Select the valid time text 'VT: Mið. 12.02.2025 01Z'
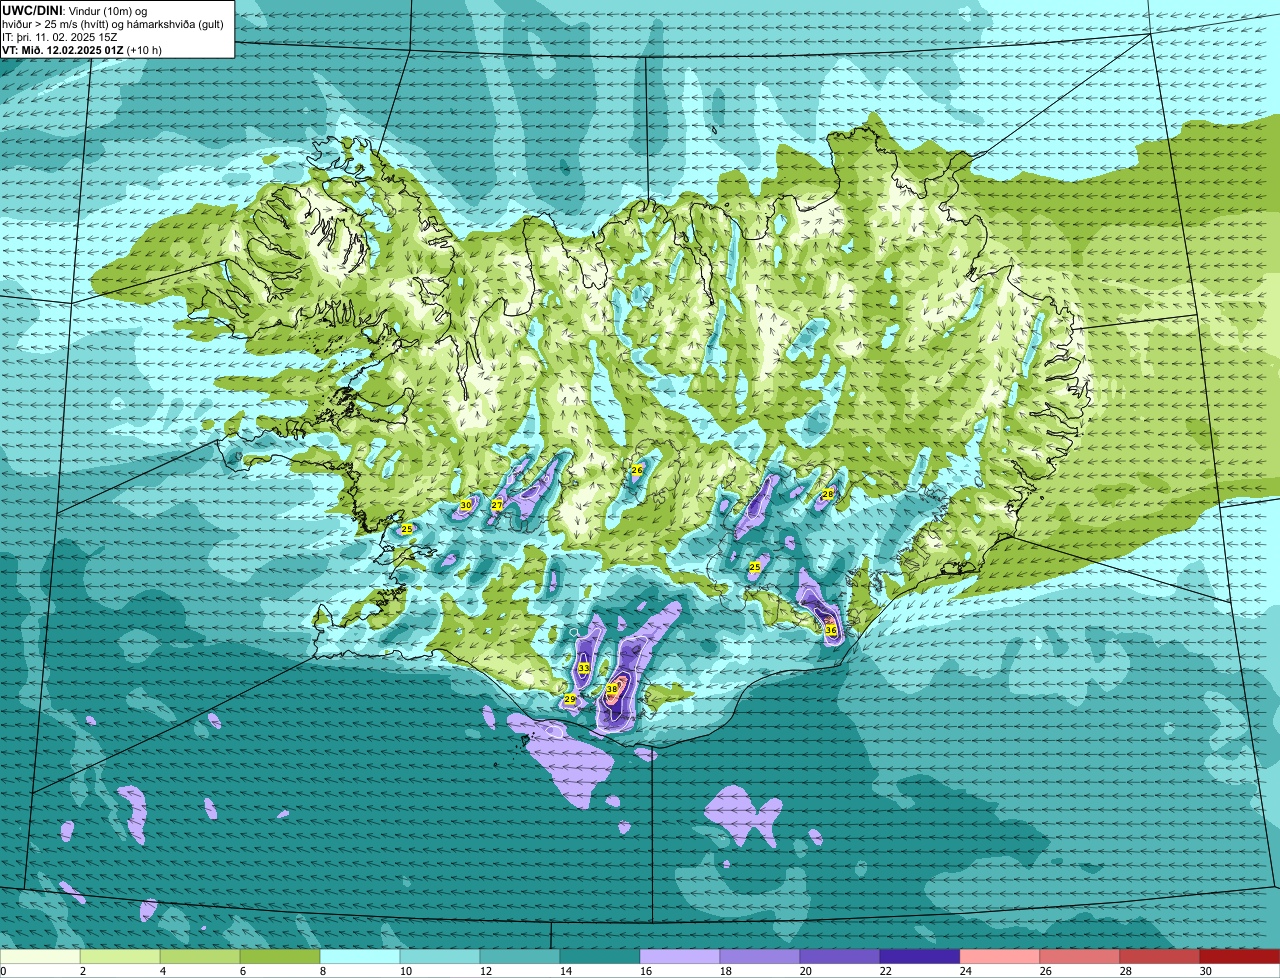This screenshot has width=1280, height=978. (x=62, y=49)
